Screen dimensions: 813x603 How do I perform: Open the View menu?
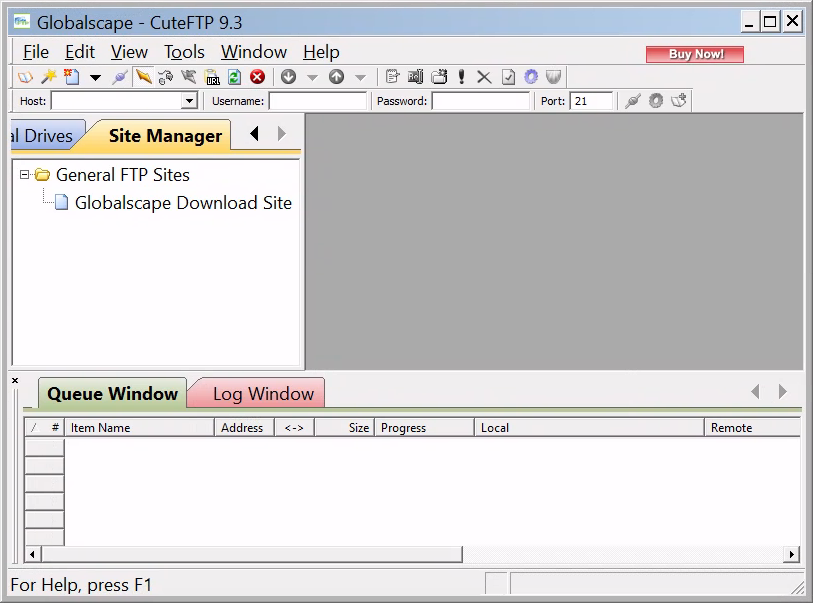[x=129, y=52]
